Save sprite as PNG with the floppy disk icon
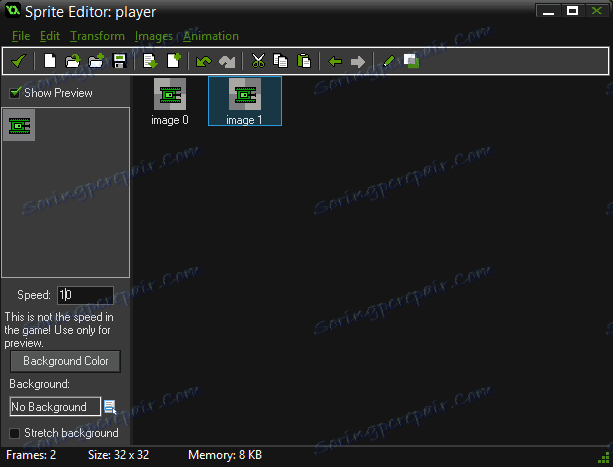Image resolution: width=613 pixels, height=467 pixels. click(119, 61)
